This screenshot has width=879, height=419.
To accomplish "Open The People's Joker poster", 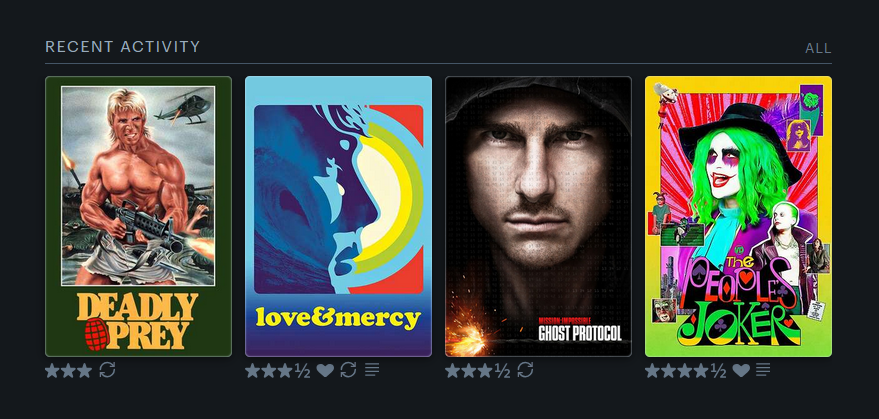I will [738, 217].
